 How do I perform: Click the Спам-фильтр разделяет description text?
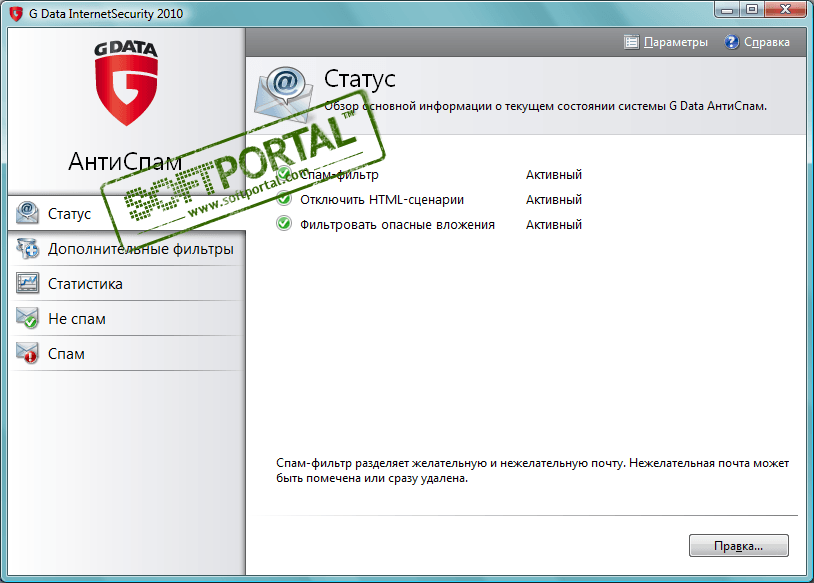click(x=532, y=470)
